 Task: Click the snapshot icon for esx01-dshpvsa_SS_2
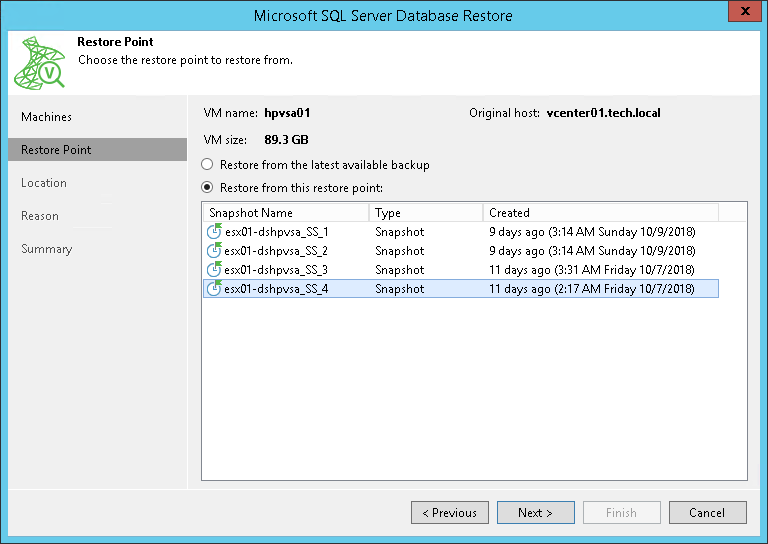(214, 250)
